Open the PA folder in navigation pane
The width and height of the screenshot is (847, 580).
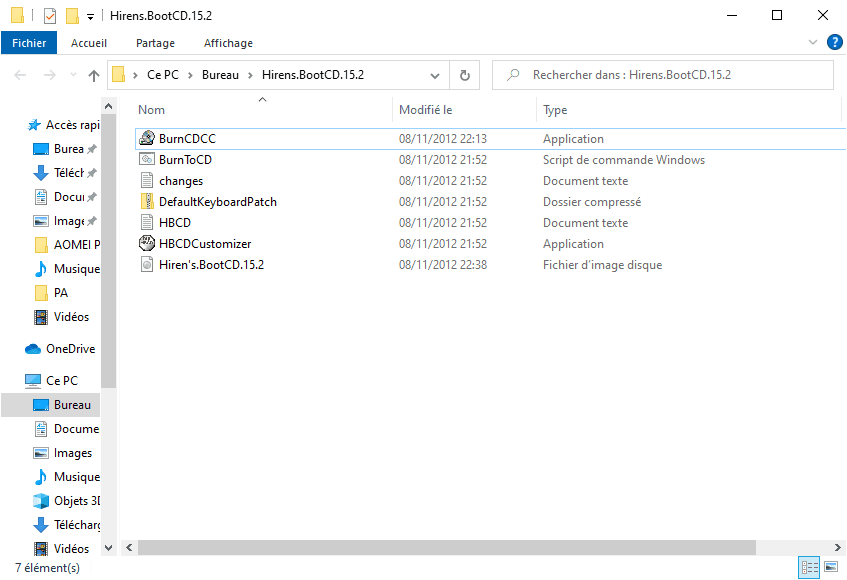[51, 293]
